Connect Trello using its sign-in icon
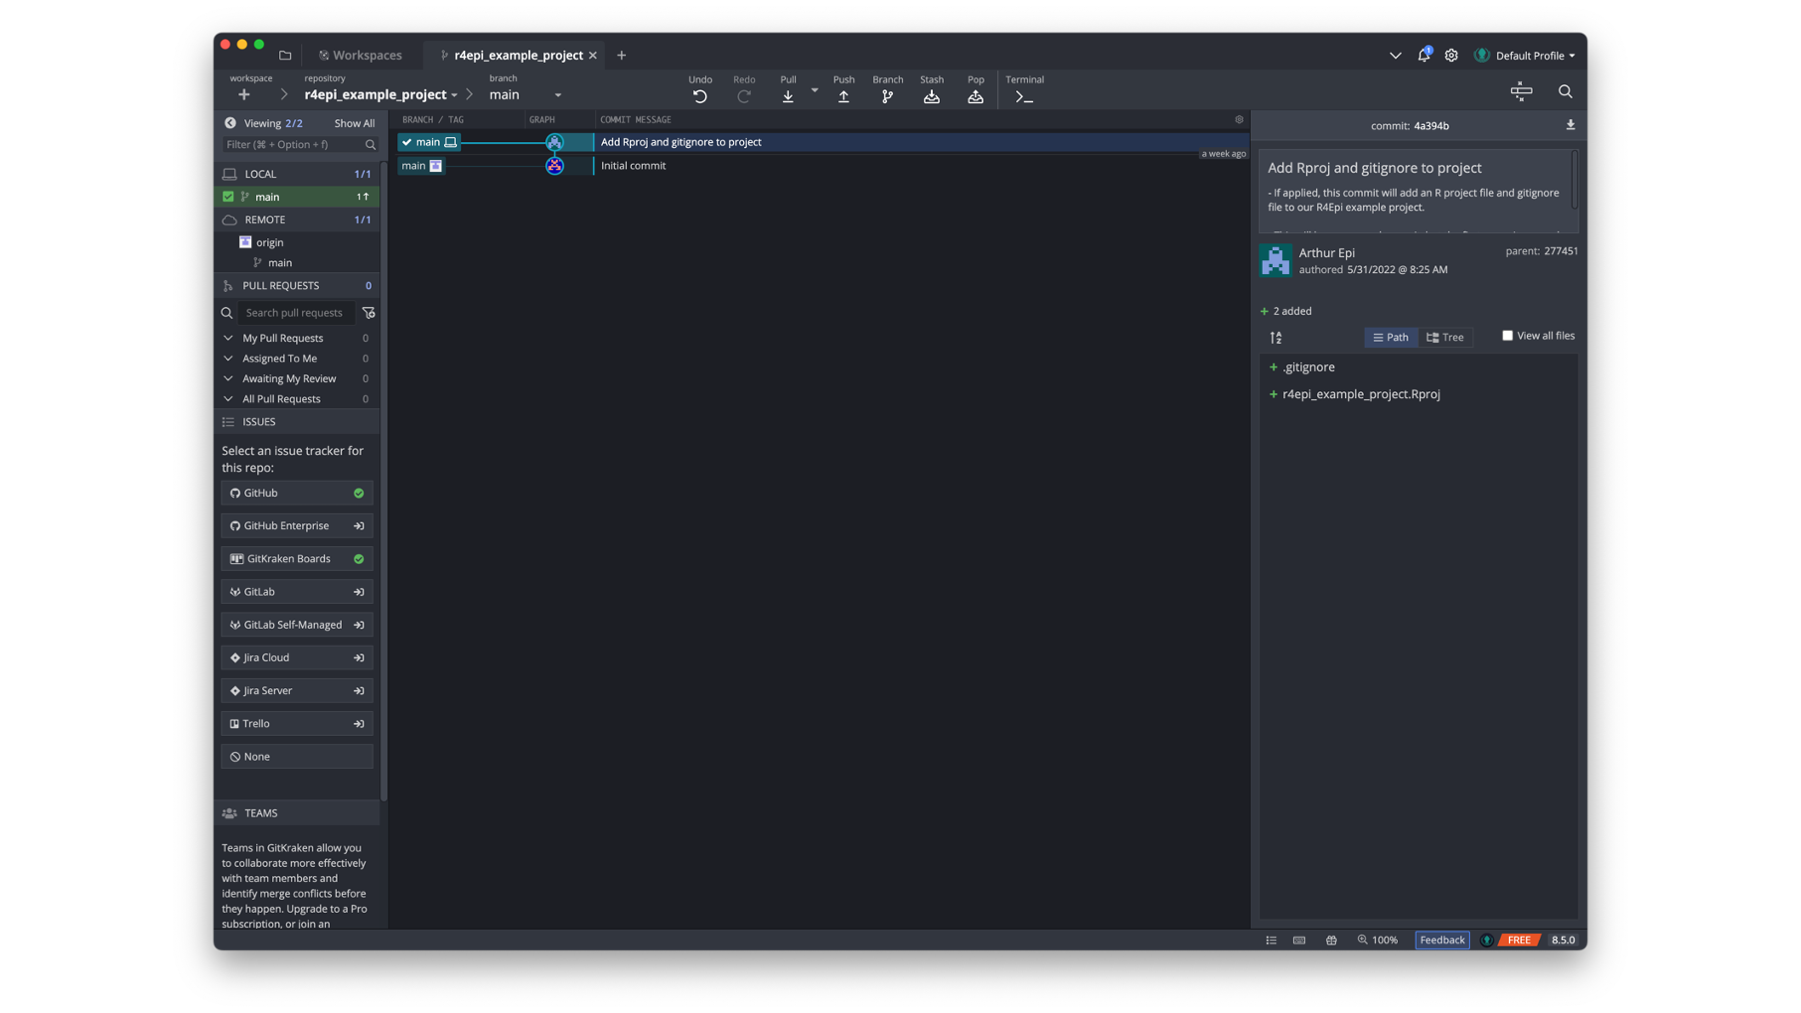The image size is (1801, 1013). tap(358, 724)
